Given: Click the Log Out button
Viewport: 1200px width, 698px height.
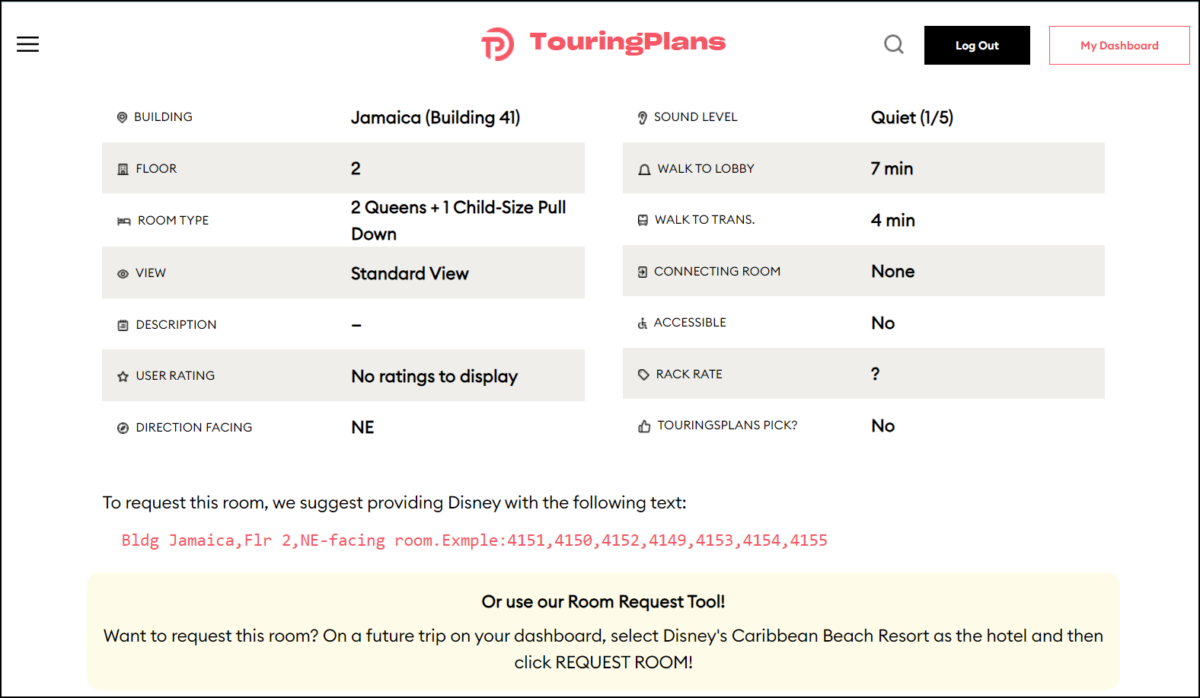Looking at the screenshot, I should [977, 45].
